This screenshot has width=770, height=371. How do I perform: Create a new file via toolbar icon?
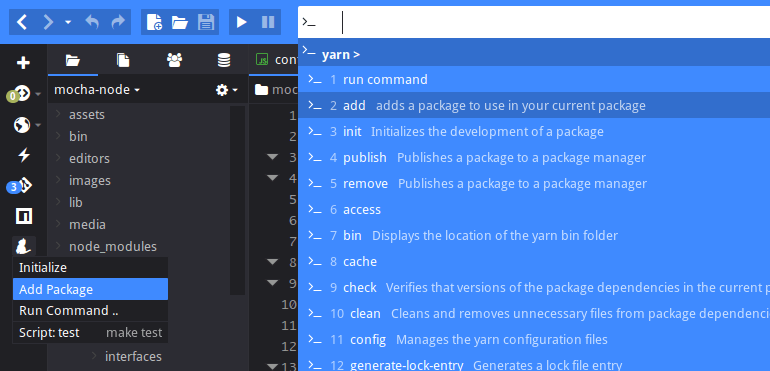point(154,22)
